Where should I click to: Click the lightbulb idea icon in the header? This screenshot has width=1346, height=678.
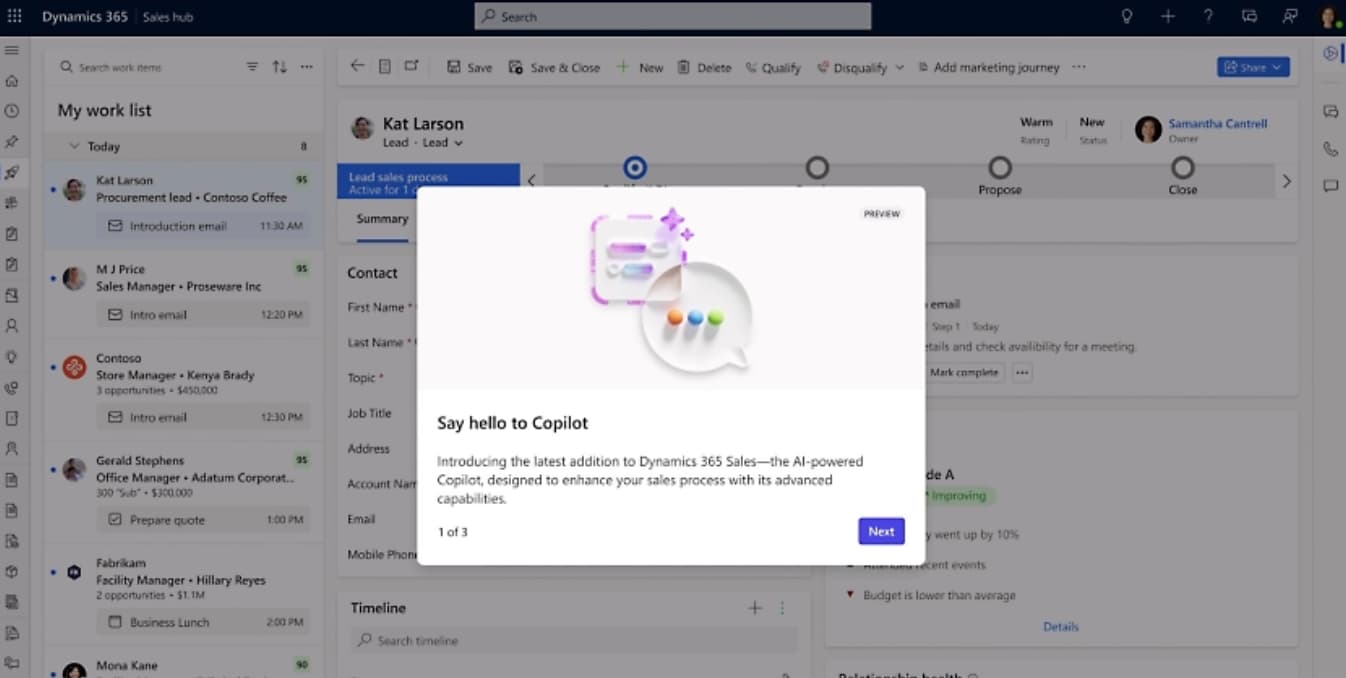(1126, 16)
